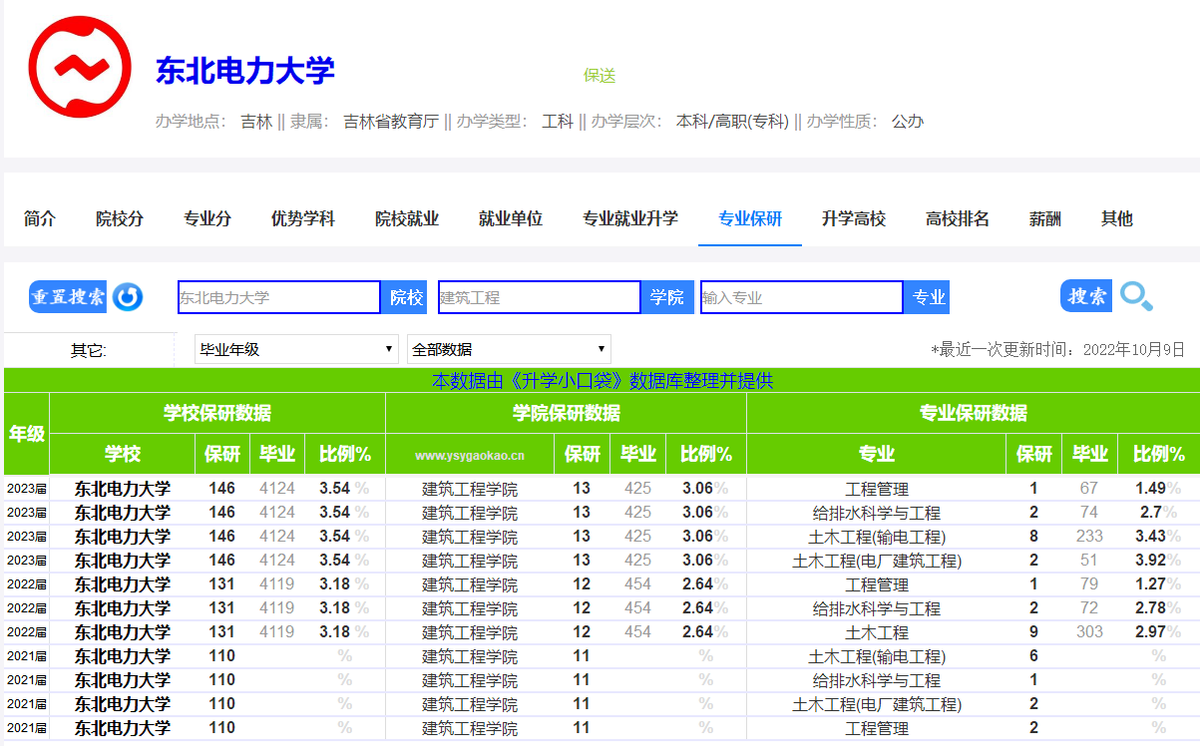Click the college input containing 建筑工程
The image size is (1200, 746).
(x=539, y=297)
